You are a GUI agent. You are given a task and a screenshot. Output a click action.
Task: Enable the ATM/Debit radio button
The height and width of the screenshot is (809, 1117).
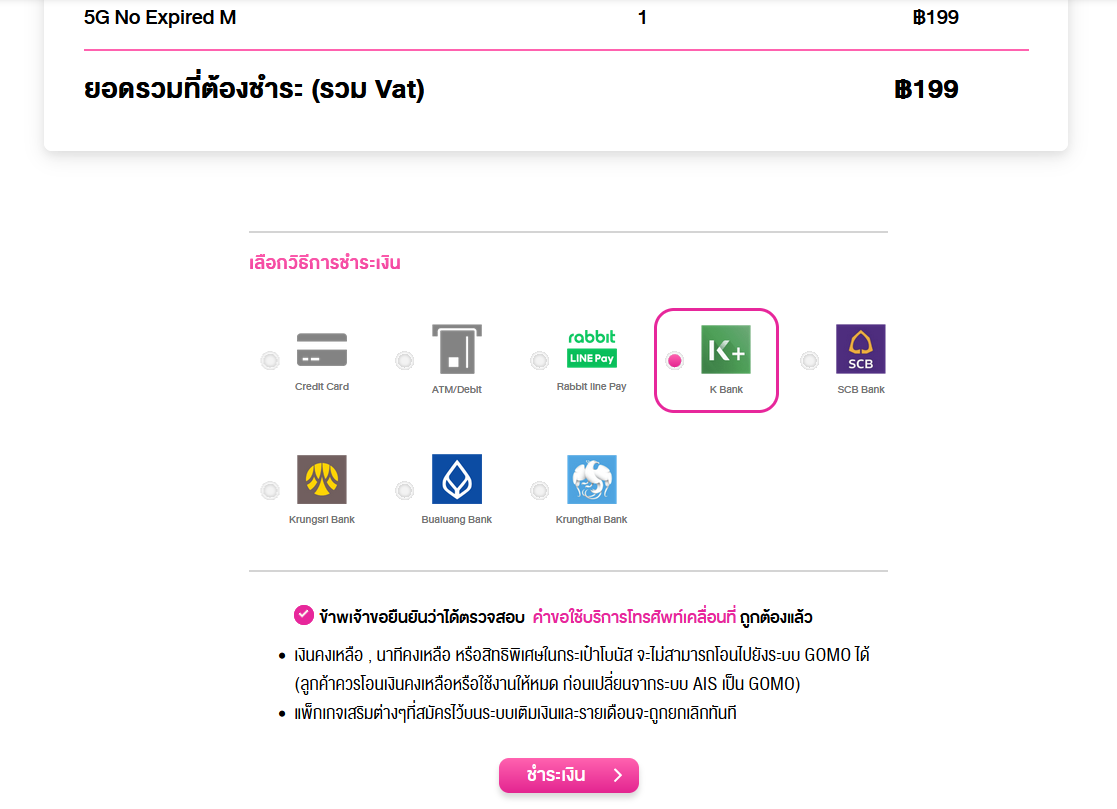point(405,360)
